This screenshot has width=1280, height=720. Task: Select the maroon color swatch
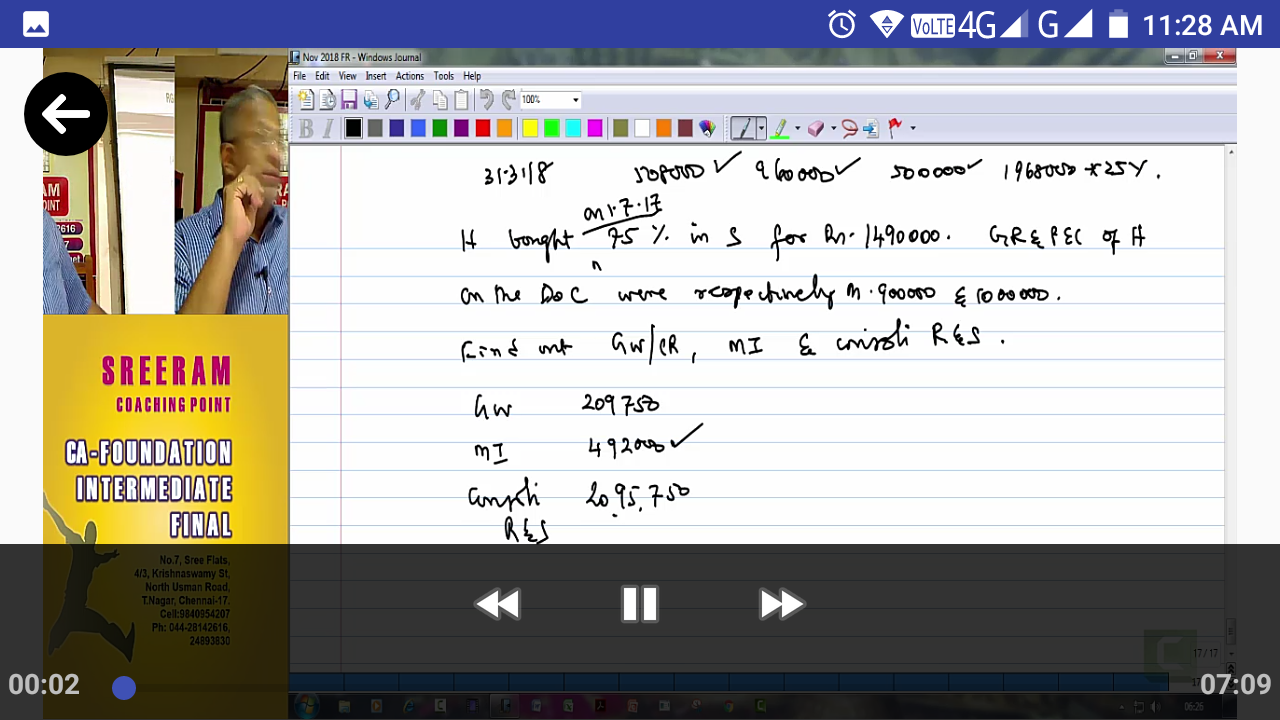tap(685, 128)
